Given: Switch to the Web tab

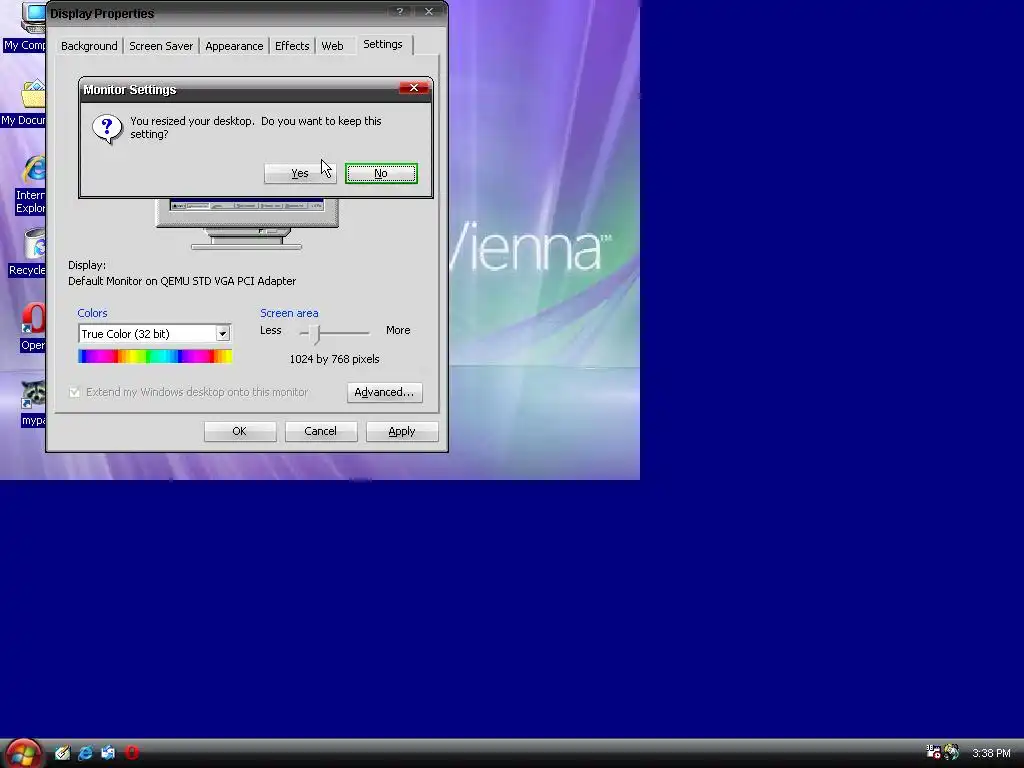Looking at the screenshot, I should pyautogui.click(x=332, y=46).
